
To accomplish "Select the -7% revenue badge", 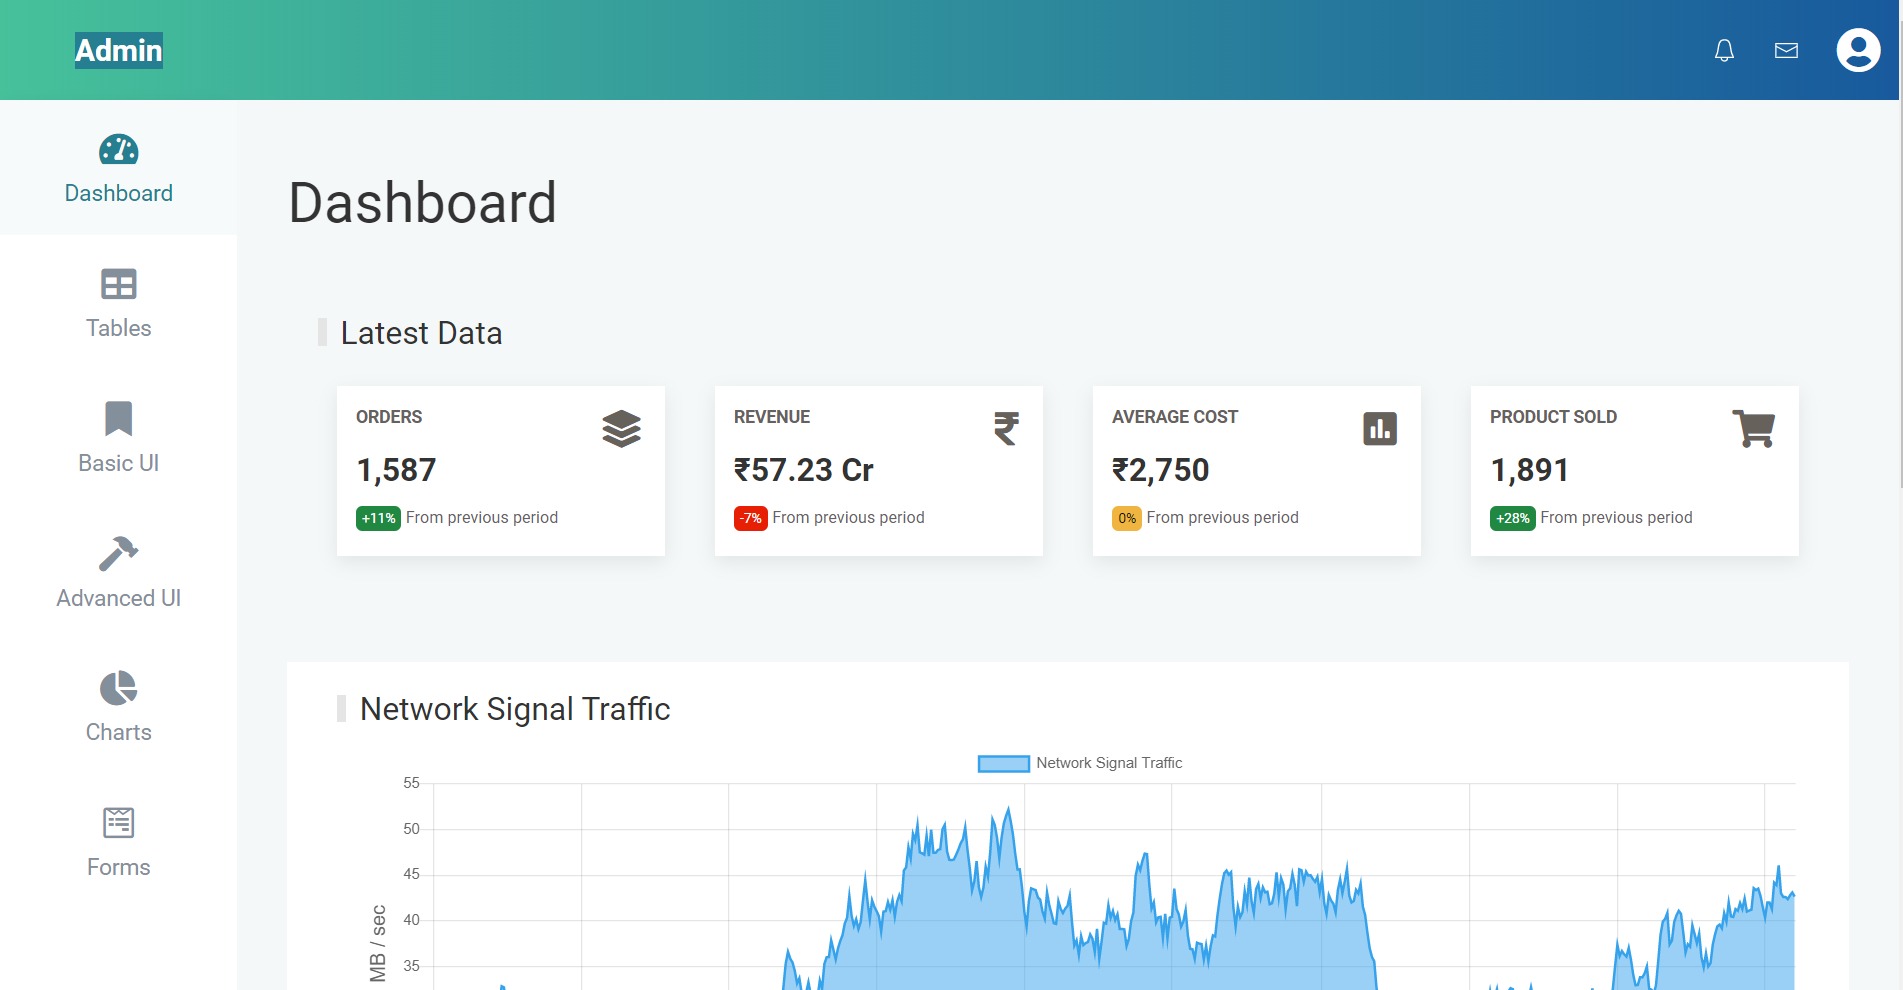I will pyautogui.click(x=750, y=518).
